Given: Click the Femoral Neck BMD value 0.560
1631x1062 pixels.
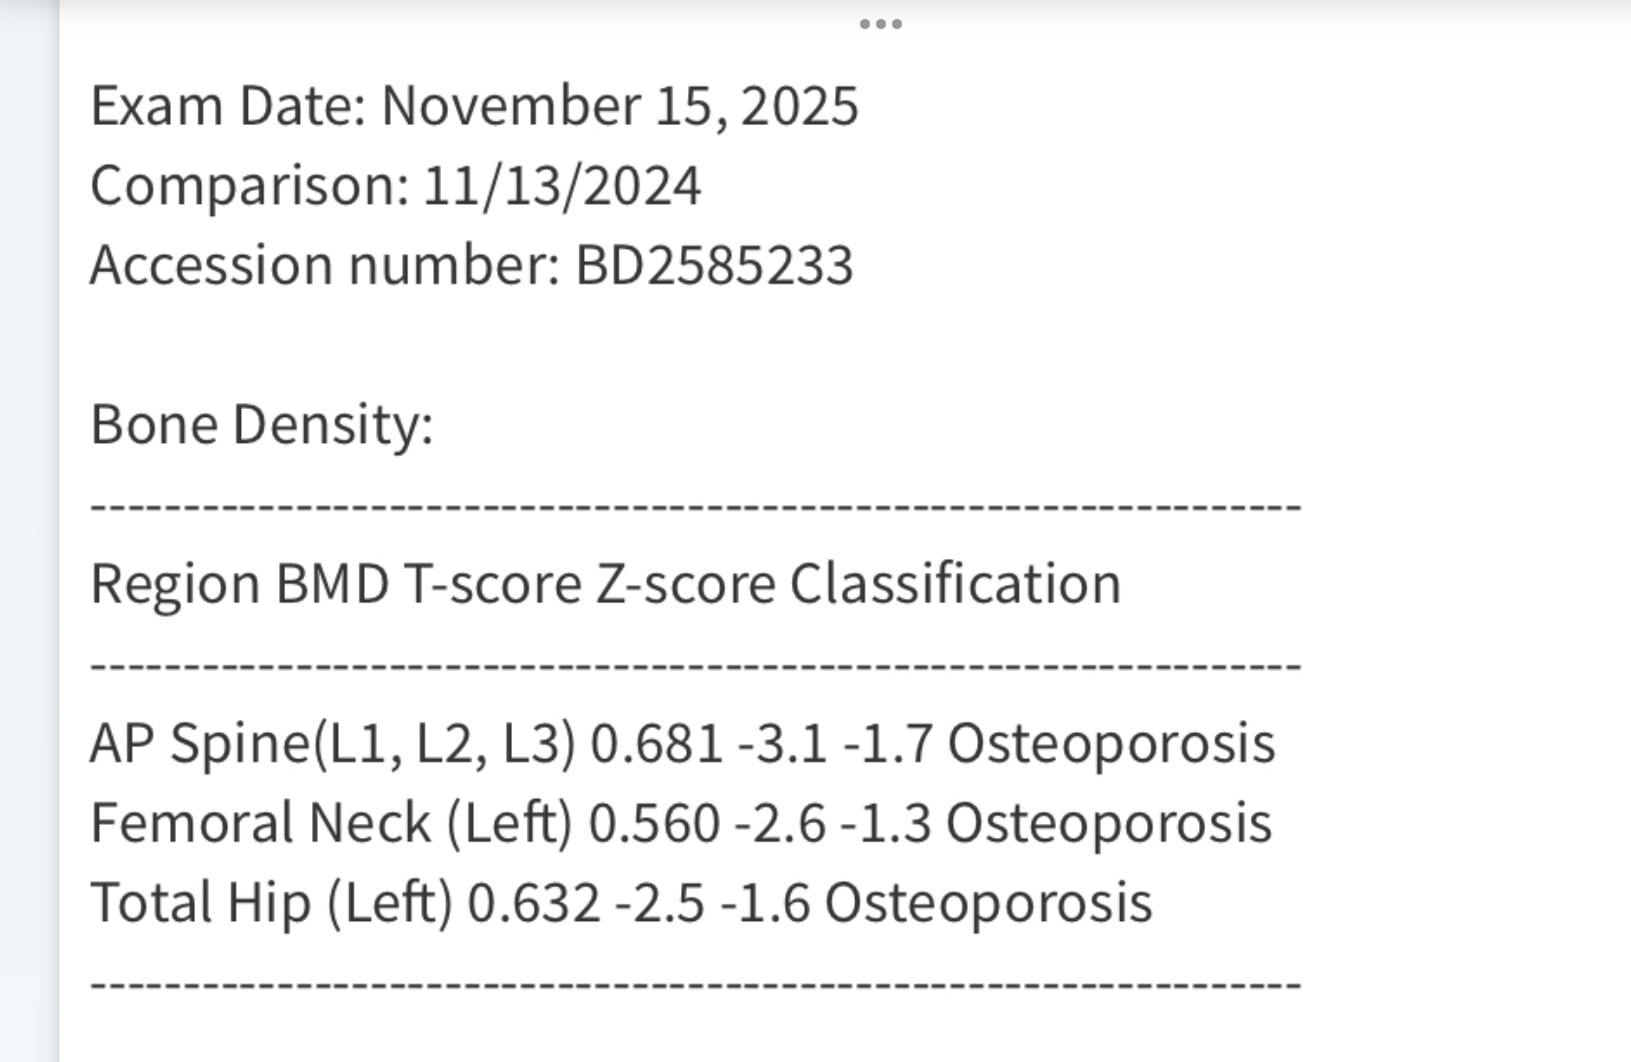Looking at the screenshot, I should tap(654, 823).
